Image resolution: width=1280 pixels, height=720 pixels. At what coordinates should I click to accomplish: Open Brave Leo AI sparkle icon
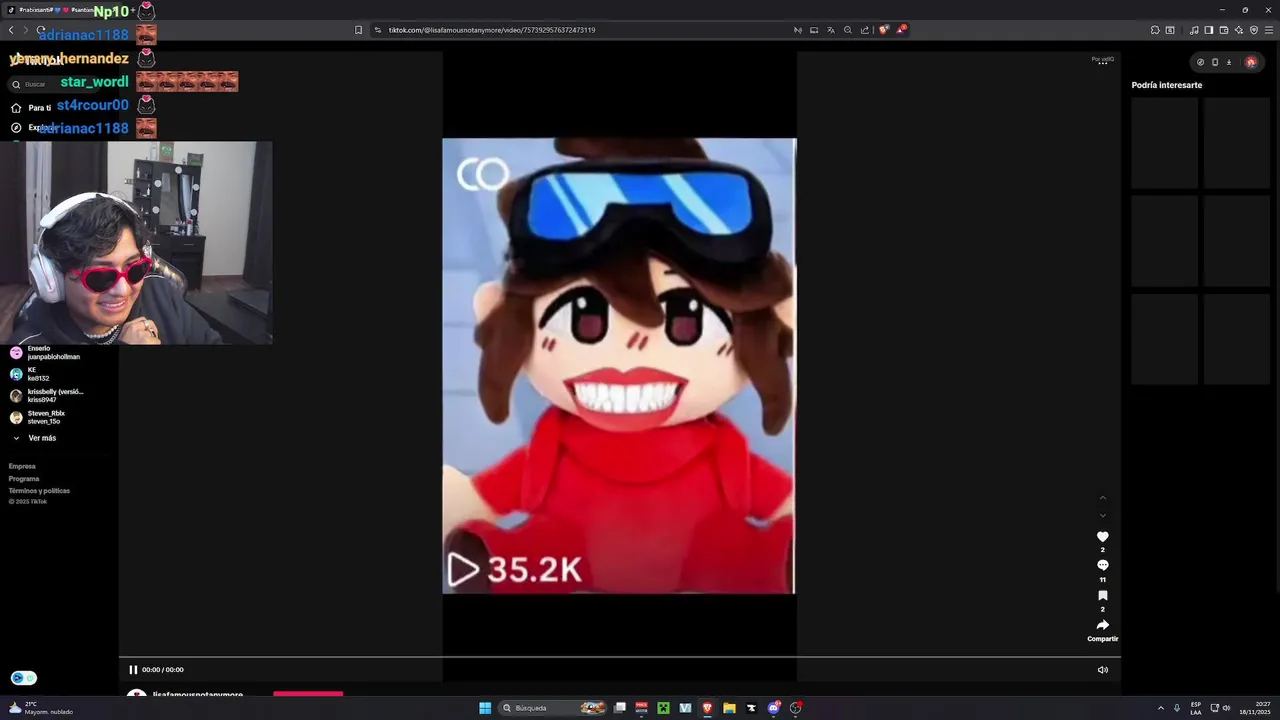[x=1238, y=30]
